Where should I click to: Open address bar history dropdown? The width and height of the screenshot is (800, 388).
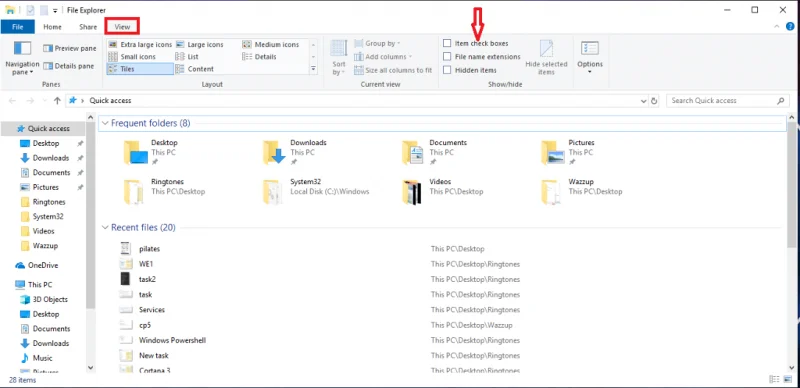(x=643, y=101)
